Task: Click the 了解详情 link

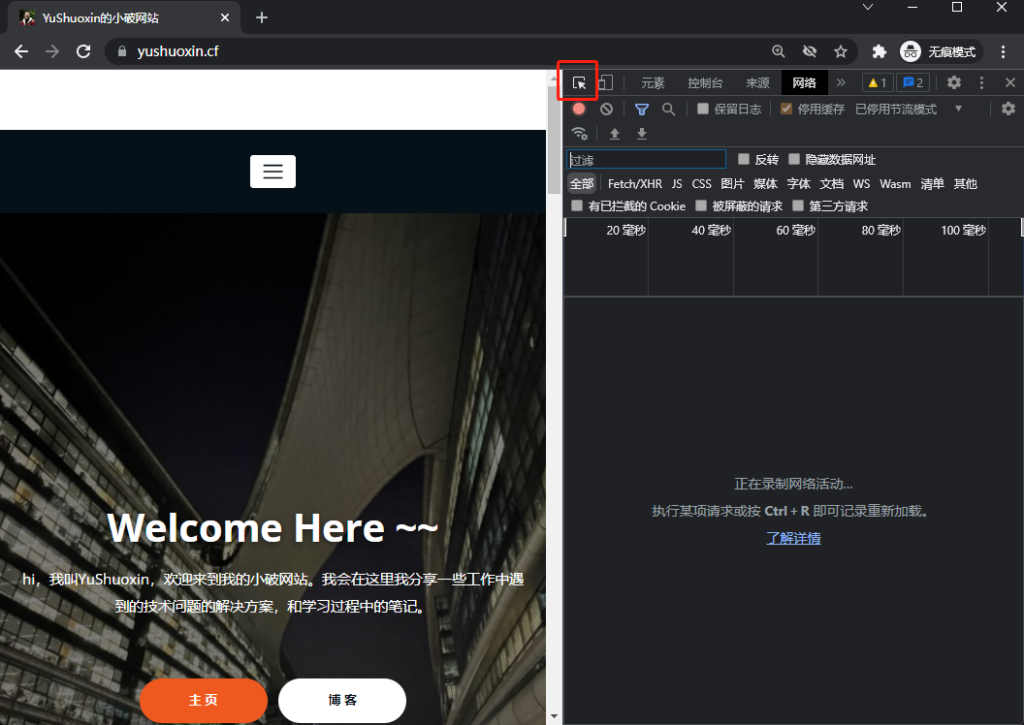Action: tap(793, 538)
